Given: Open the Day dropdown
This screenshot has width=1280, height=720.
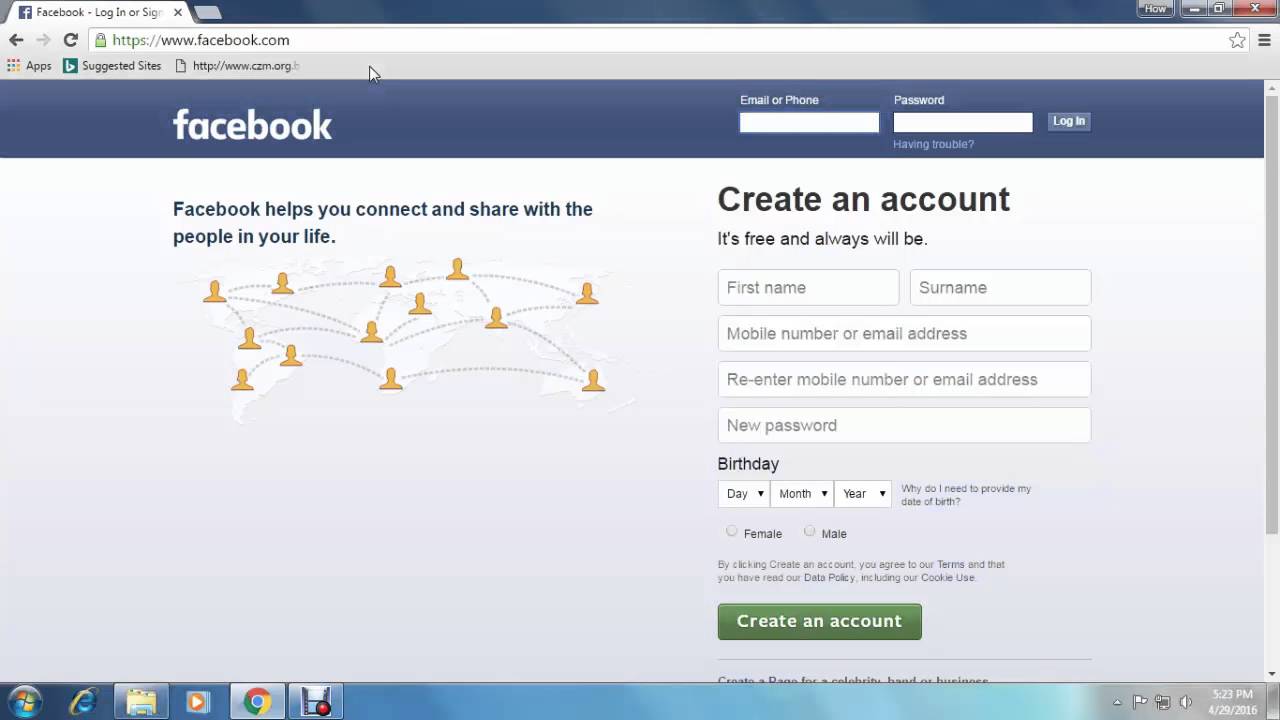Looking at the screenshot, I should pyautogui.click(x=744, y=493).
